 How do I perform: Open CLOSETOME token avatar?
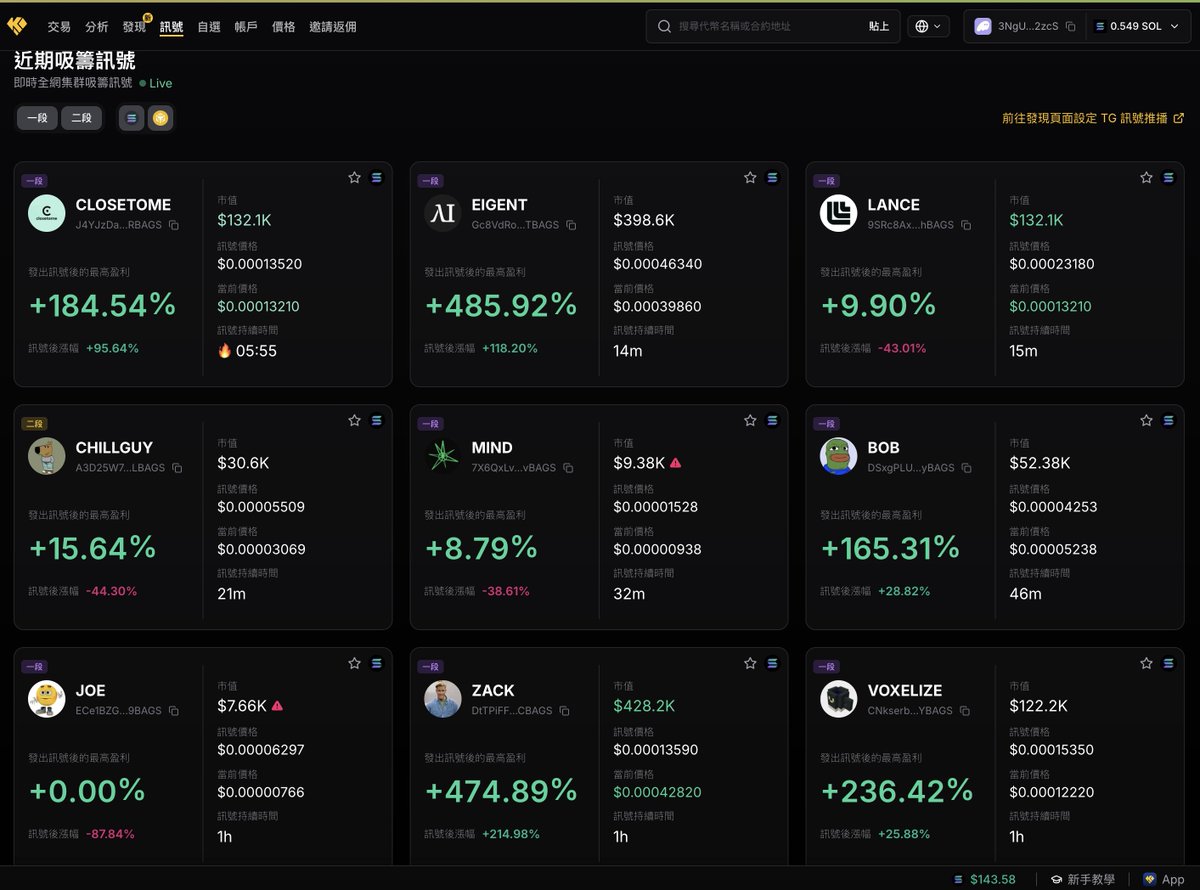click(x=47, y=213)
